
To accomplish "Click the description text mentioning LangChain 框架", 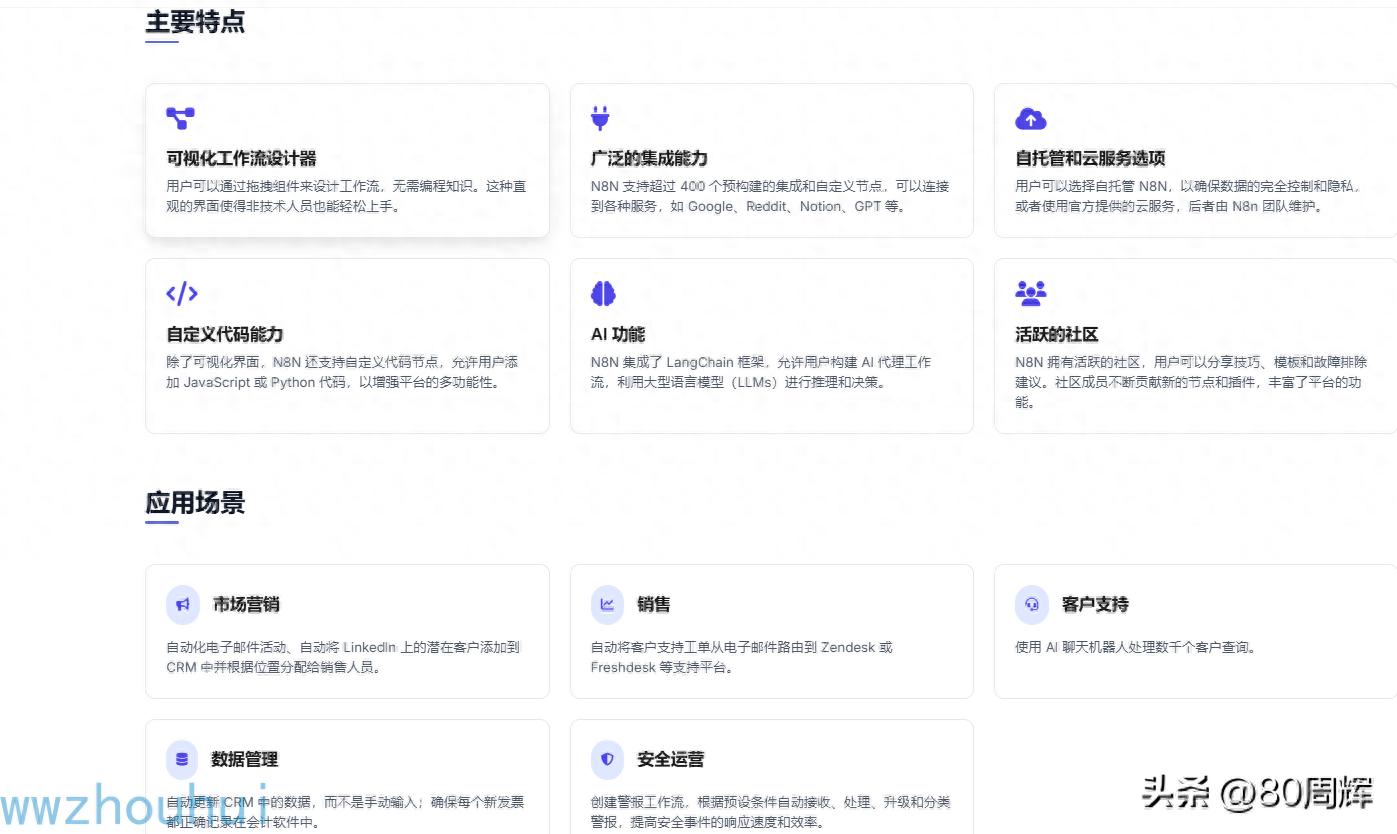I will (x=760, y=372).
